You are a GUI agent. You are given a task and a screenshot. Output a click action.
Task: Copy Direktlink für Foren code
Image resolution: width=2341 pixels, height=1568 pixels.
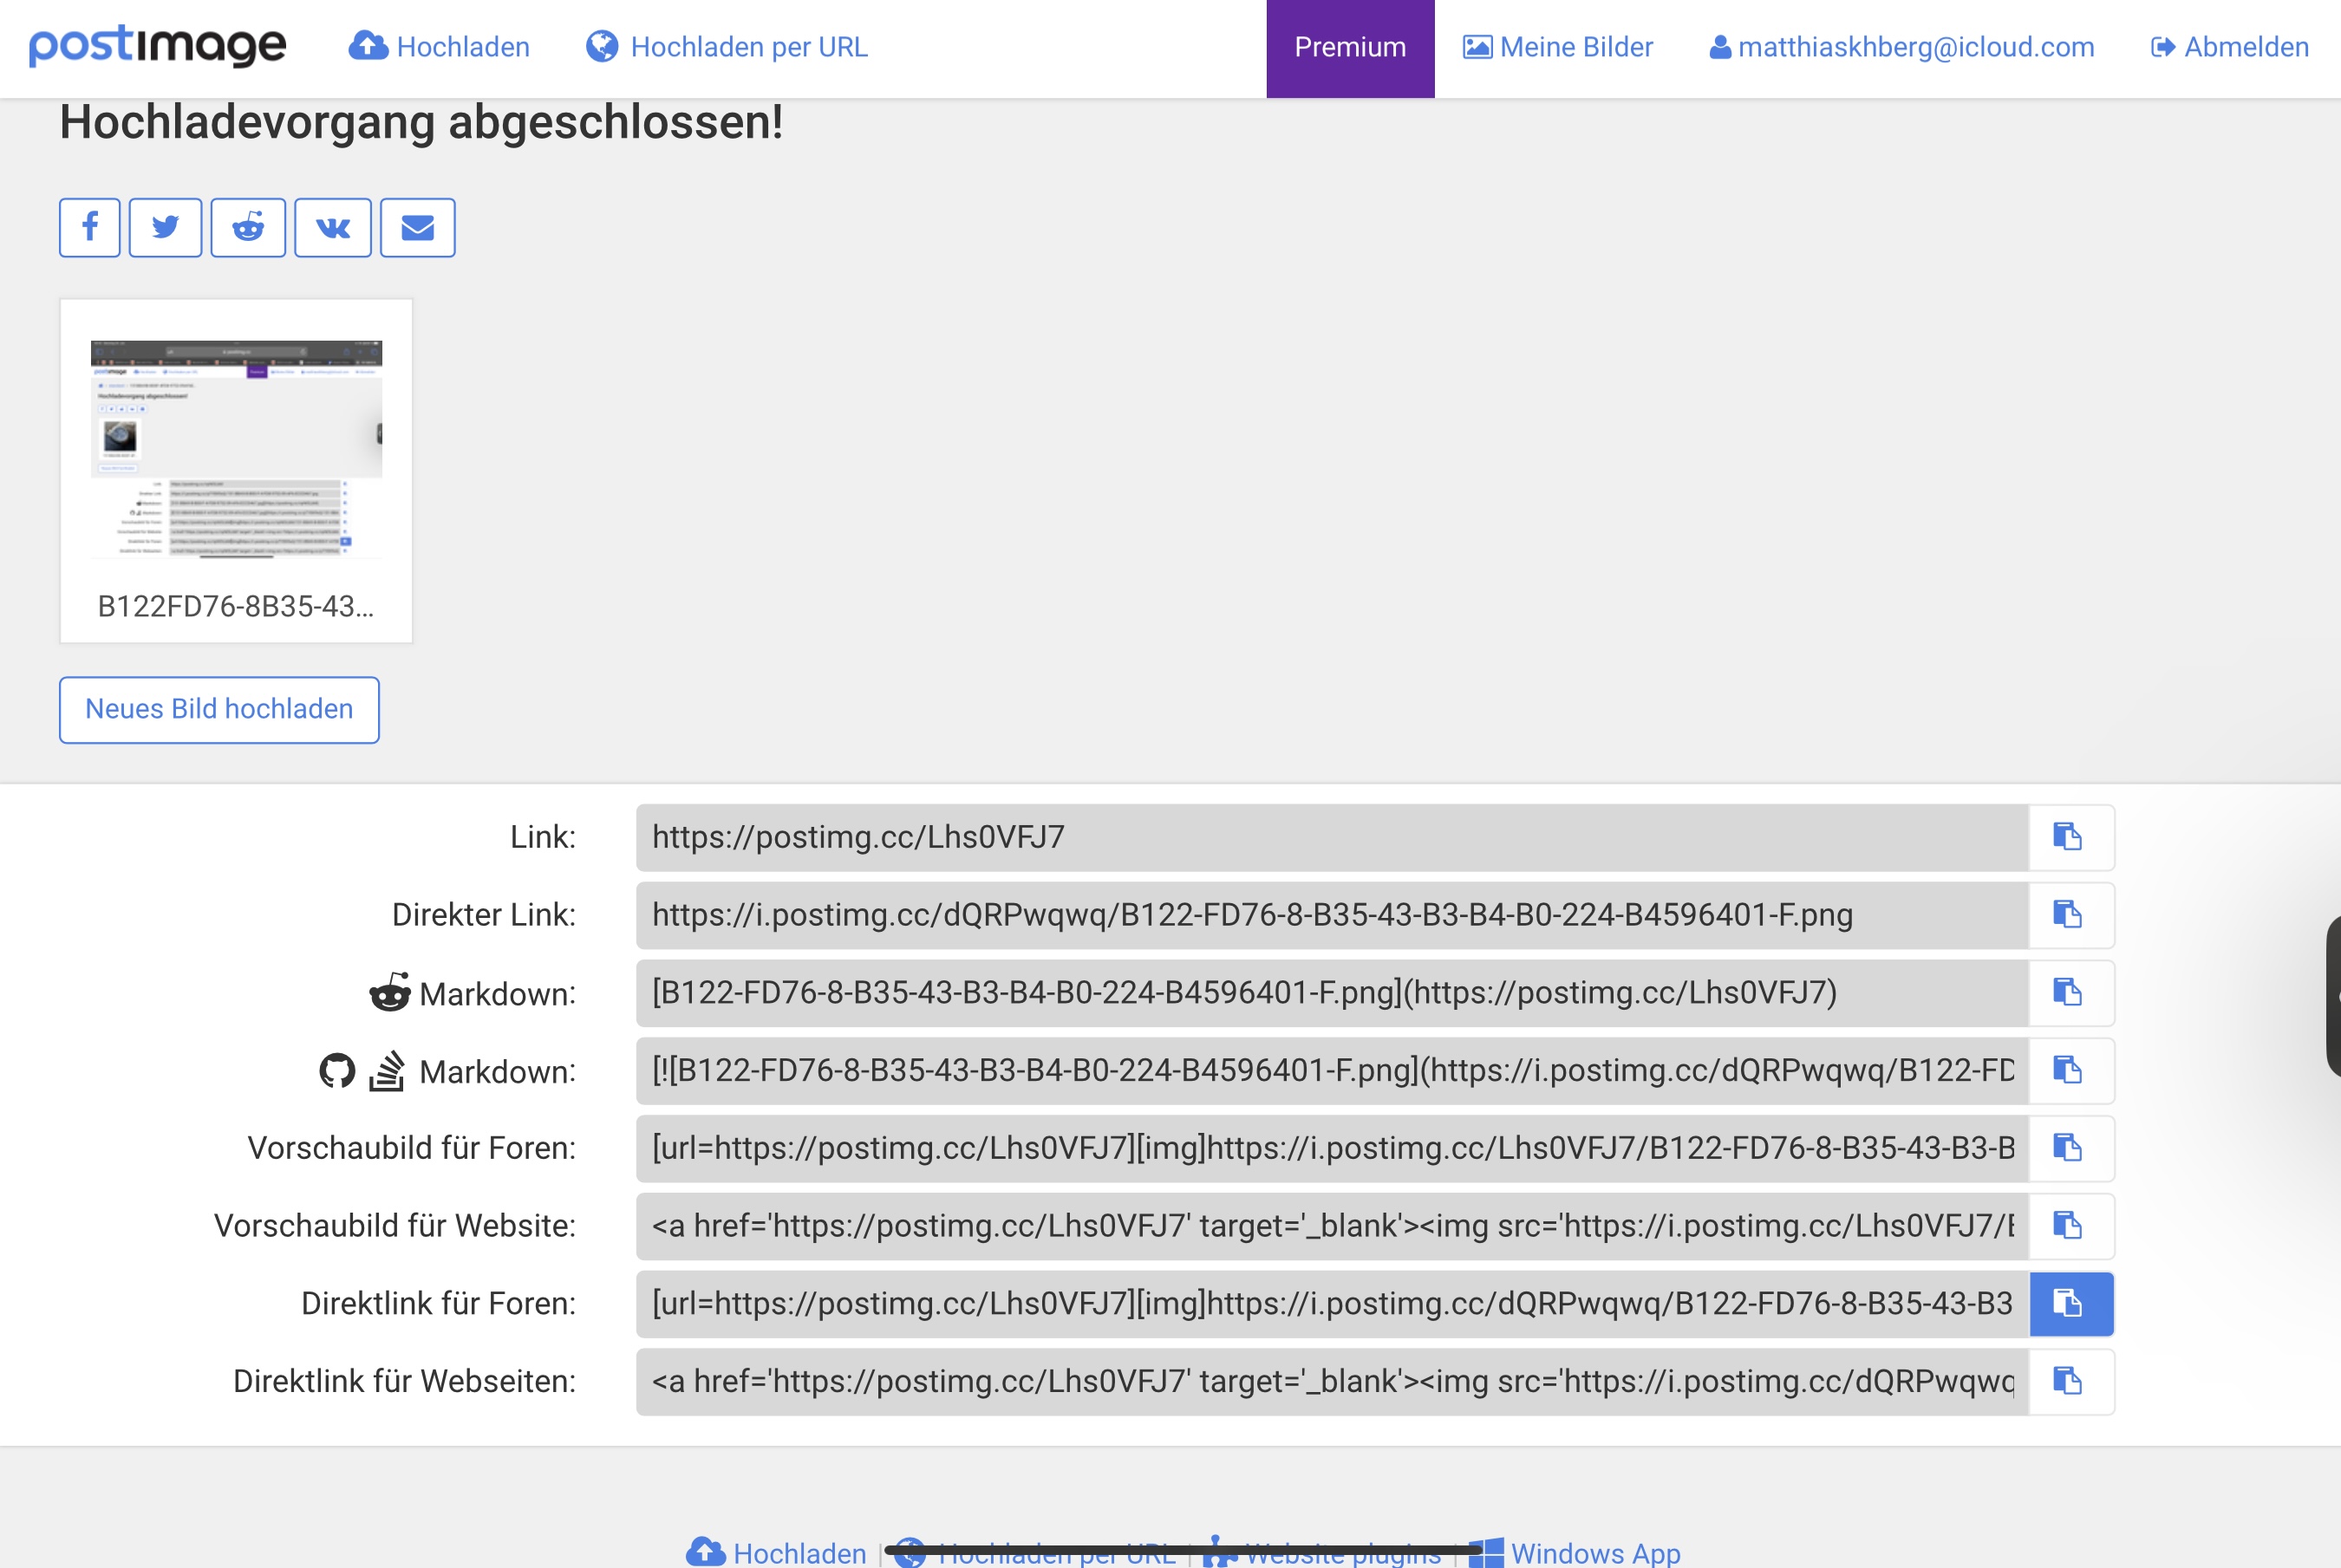[x=2069, y=1304]
